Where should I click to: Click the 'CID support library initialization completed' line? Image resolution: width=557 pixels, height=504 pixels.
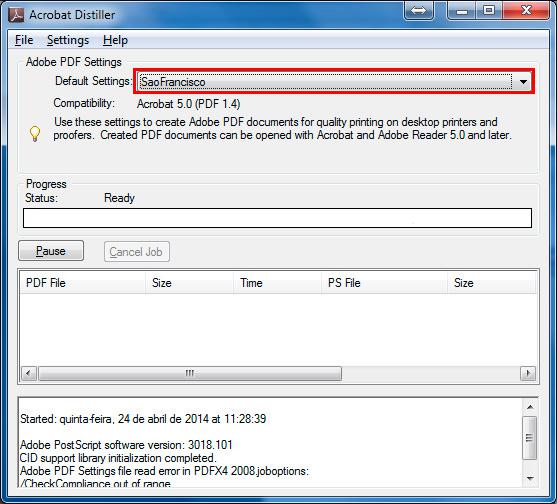118,458
